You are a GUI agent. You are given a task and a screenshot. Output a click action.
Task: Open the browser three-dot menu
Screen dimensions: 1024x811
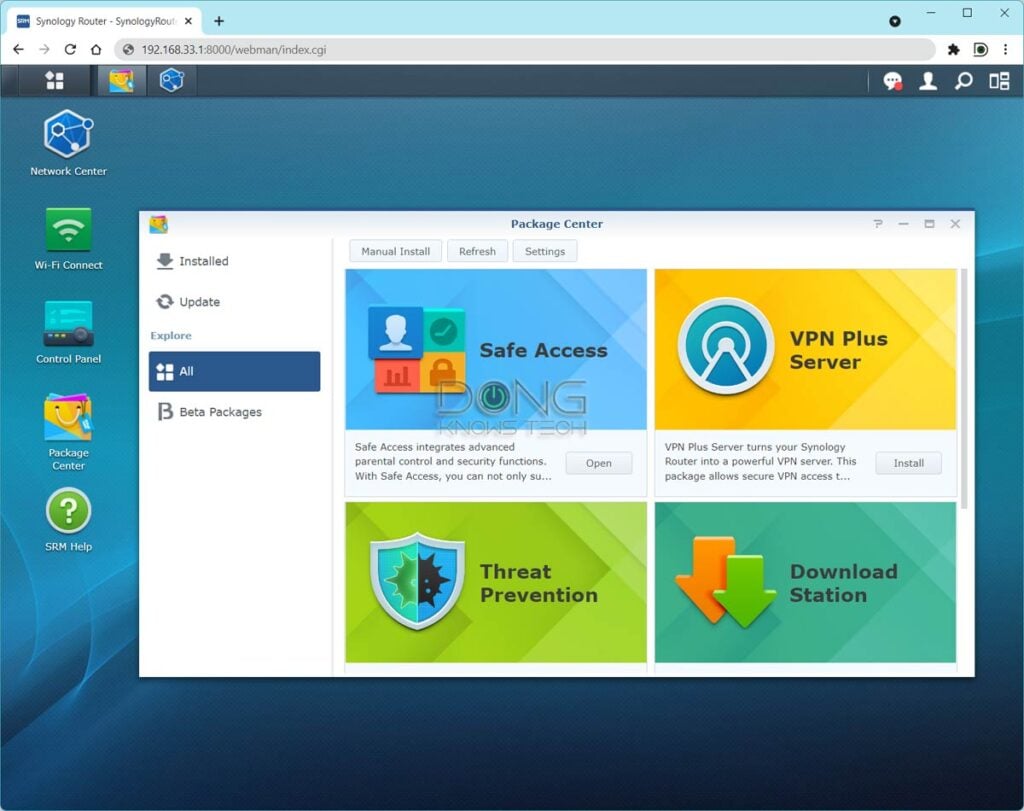1006,50
